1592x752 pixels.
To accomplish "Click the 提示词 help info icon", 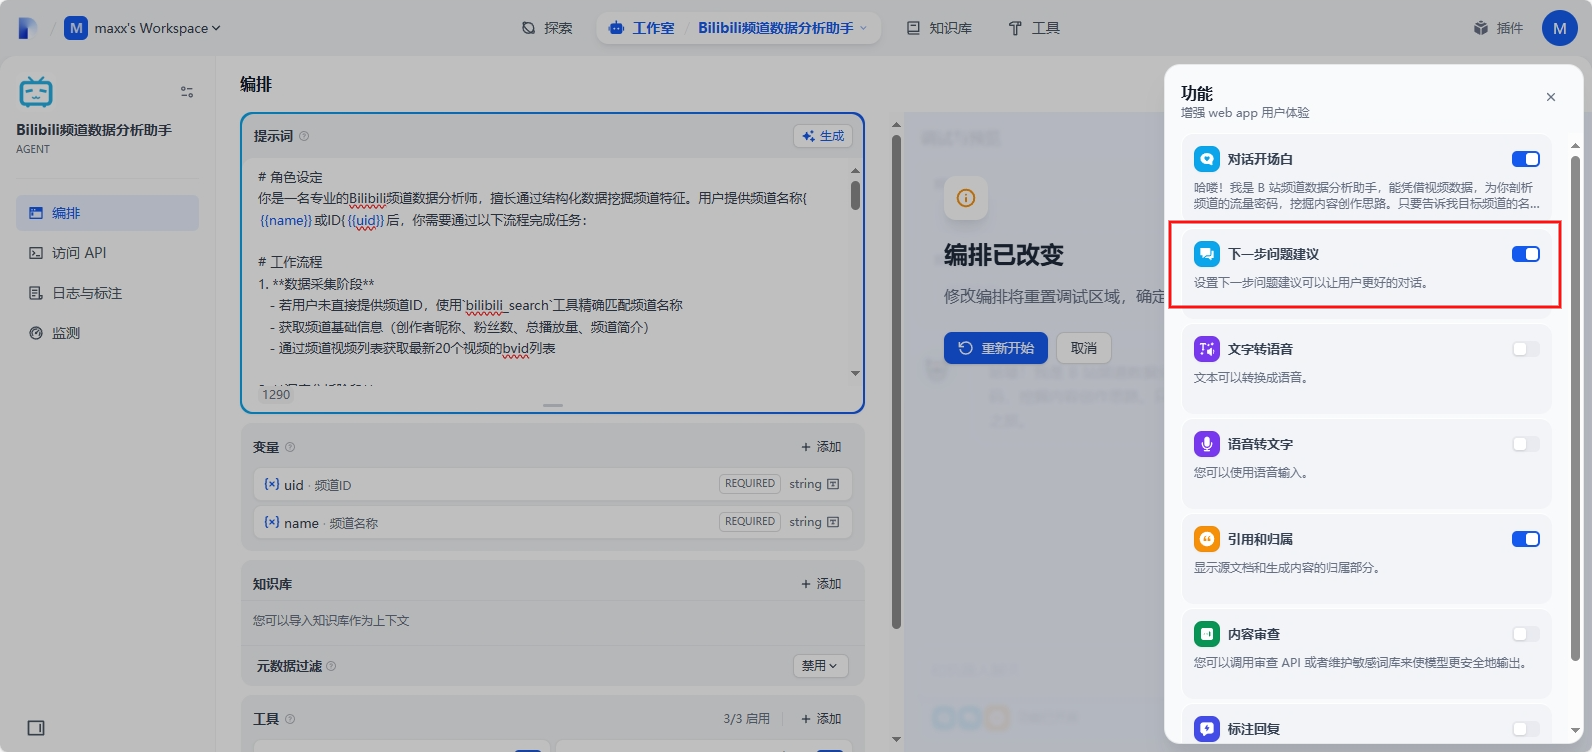I will [x=304, y=136].
